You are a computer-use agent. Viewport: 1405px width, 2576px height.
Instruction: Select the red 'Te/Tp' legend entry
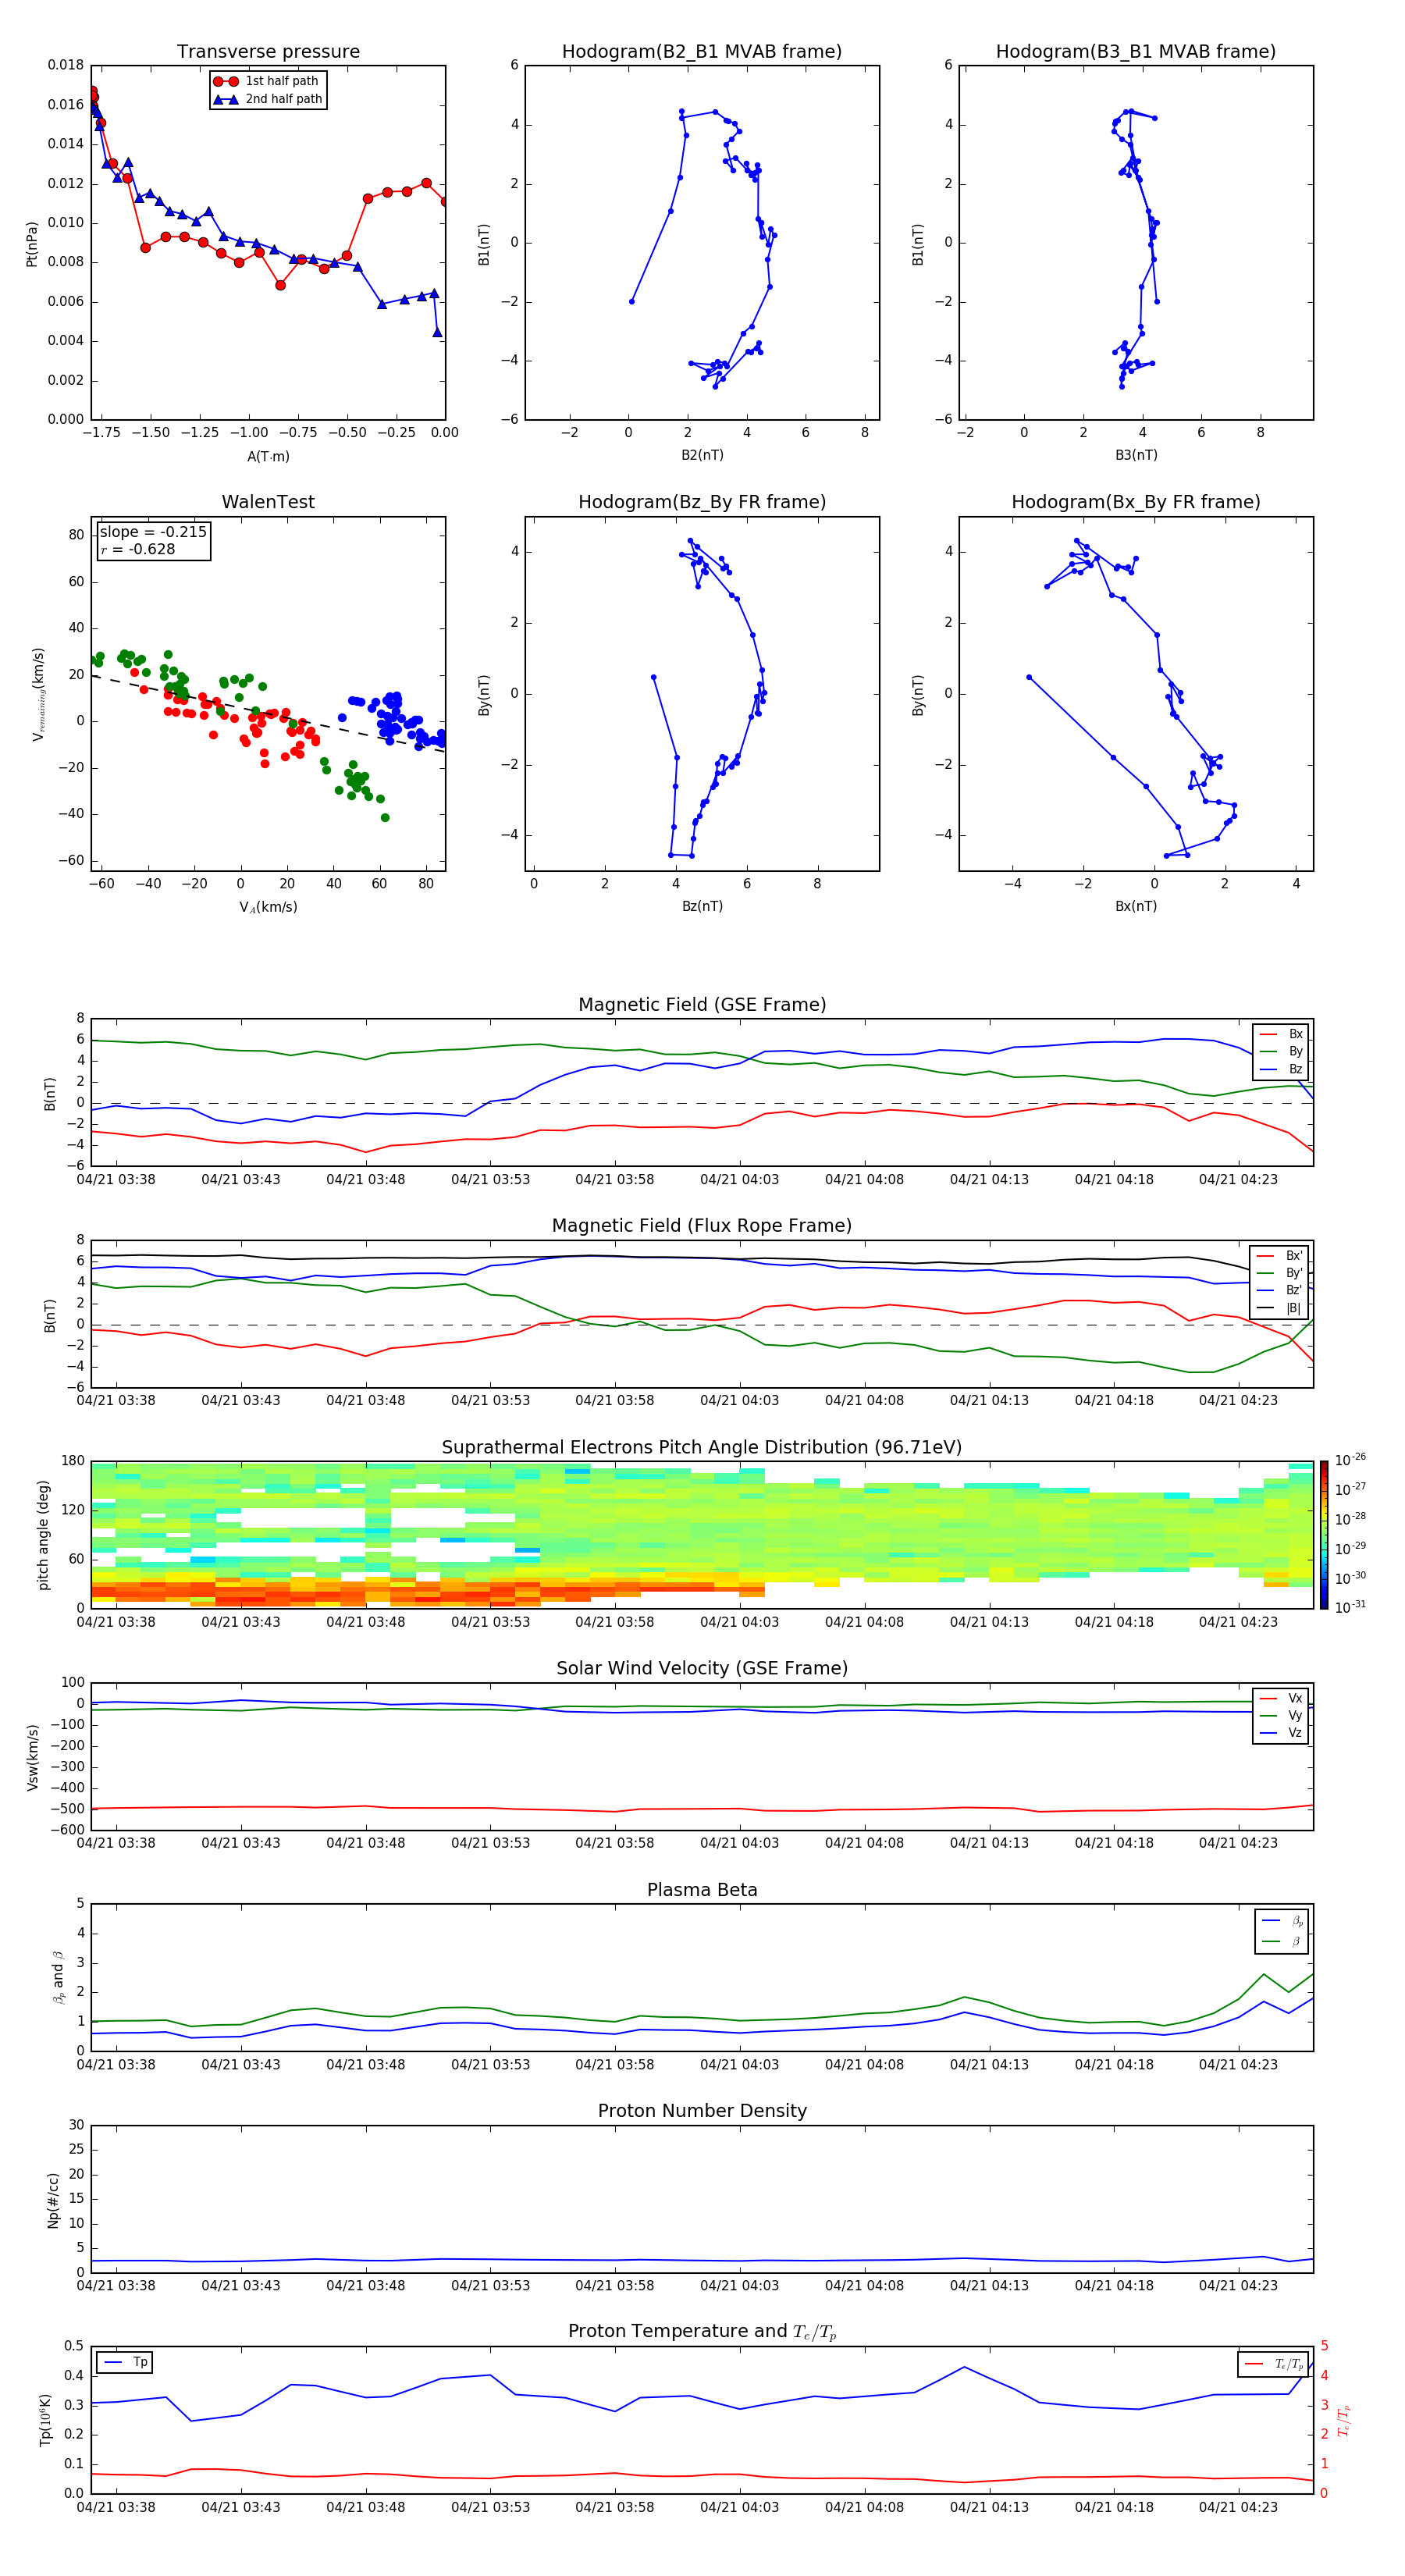pyautogui.click(x=1274, y=2364)
